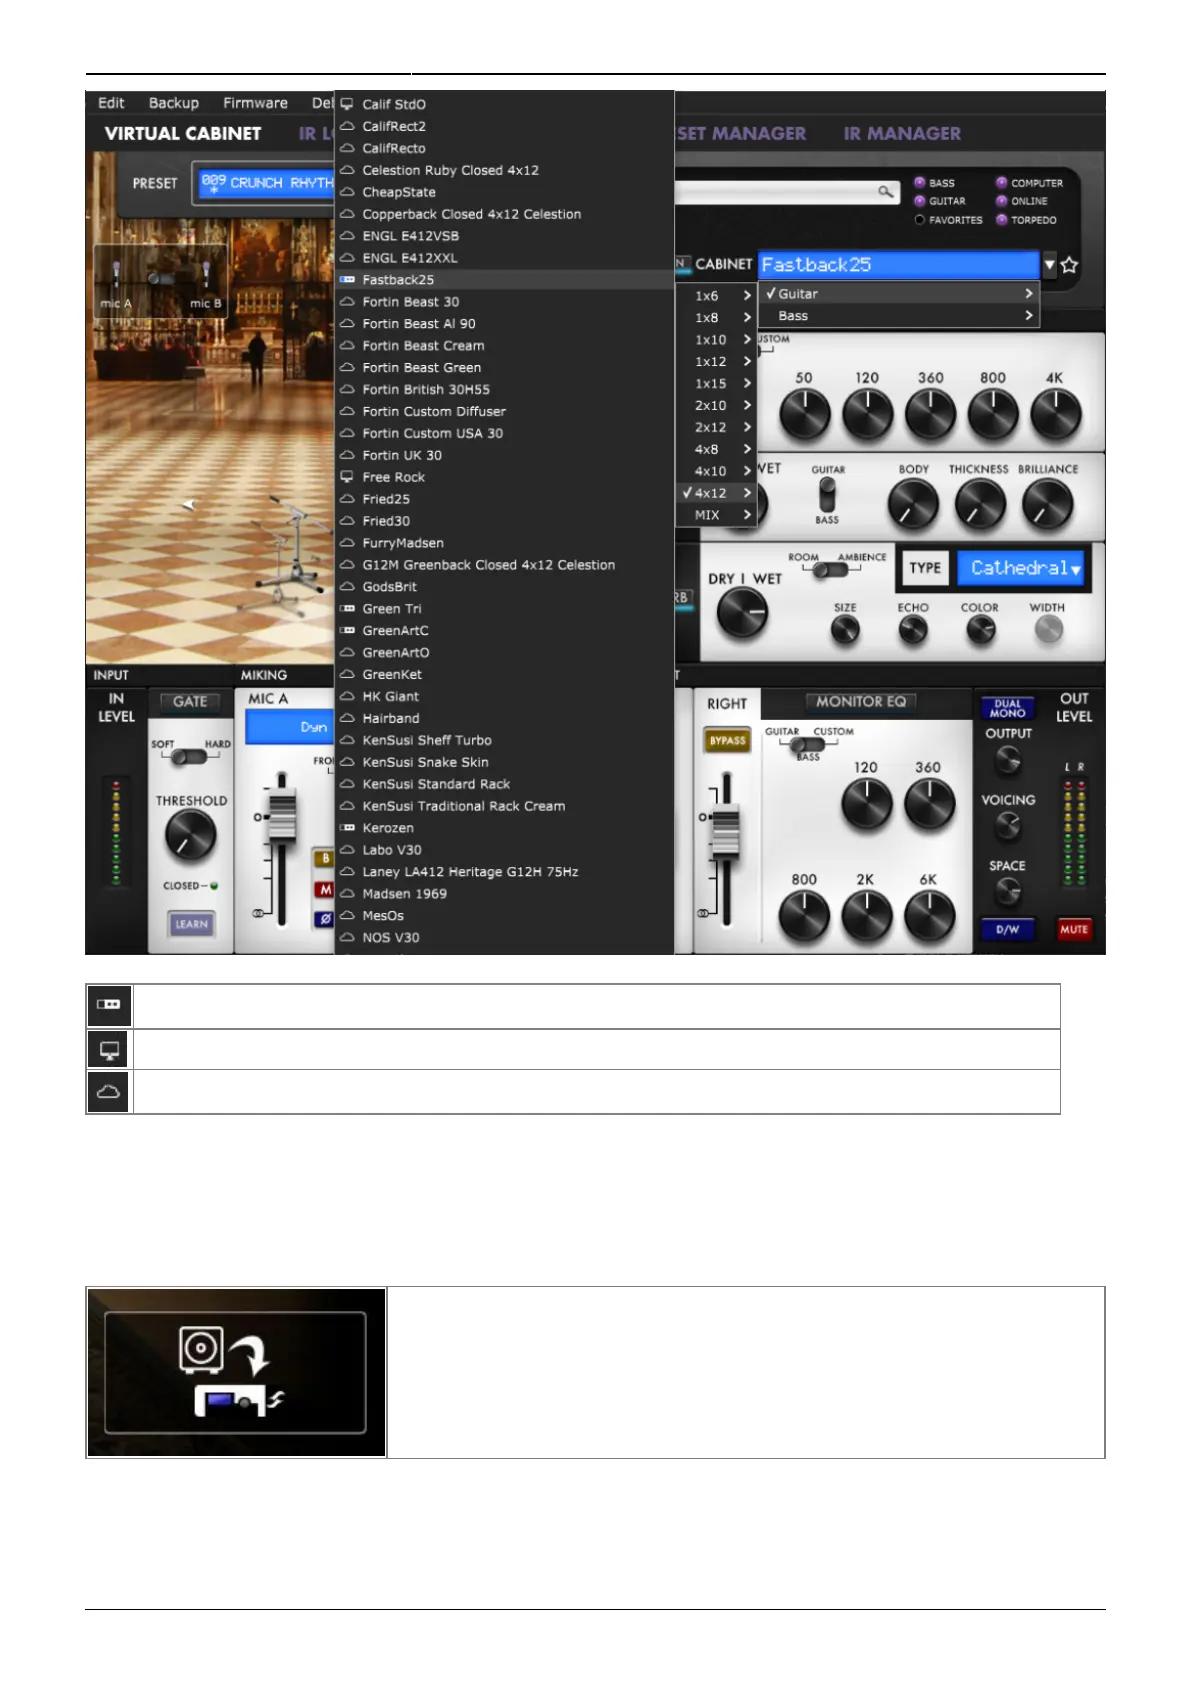1191x1684 pixels.
Task: Open the Edit menu
Action: pyautogui.click(x=111, y=103)
